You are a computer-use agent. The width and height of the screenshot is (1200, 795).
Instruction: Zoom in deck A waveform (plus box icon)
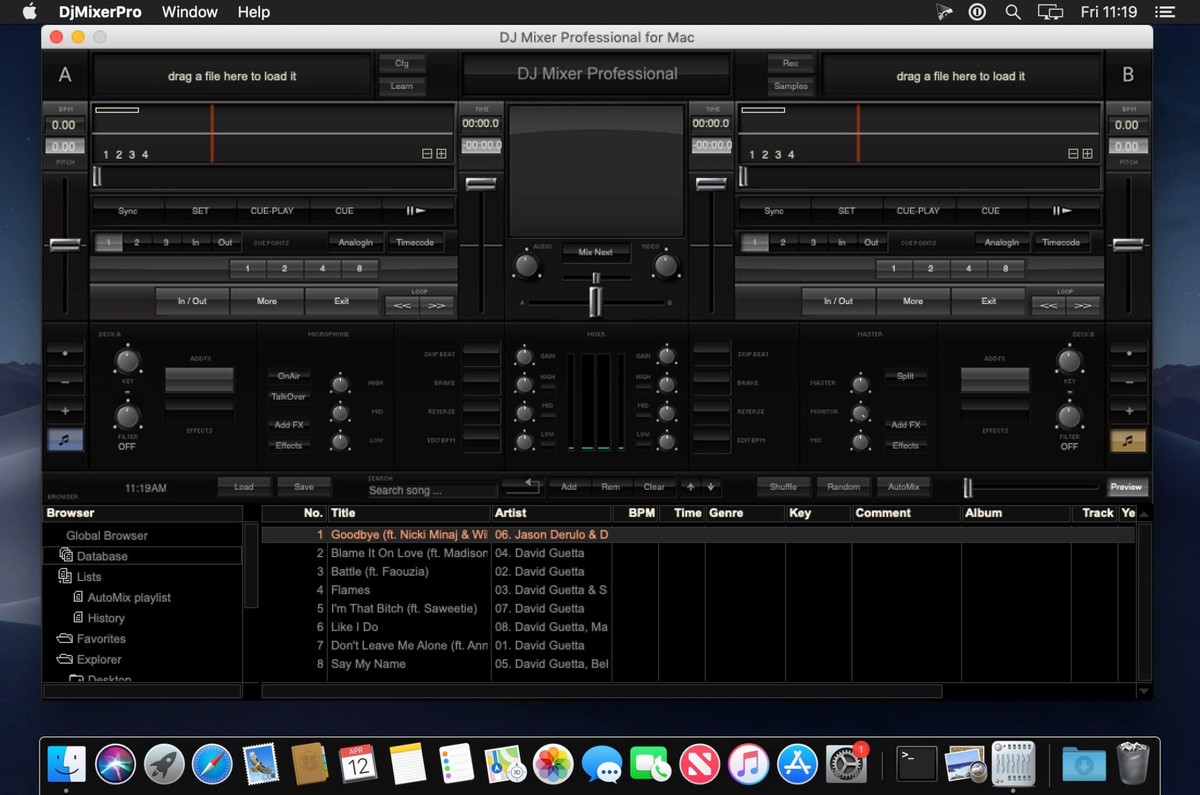(x=441, y=154)
